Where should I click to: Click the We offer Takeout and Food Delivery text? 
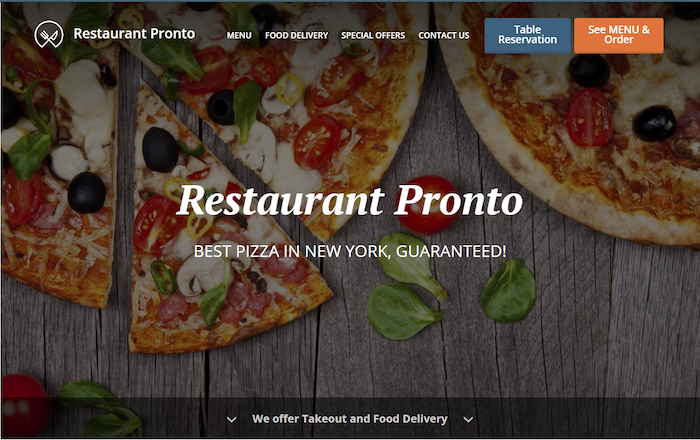[350, 419]
